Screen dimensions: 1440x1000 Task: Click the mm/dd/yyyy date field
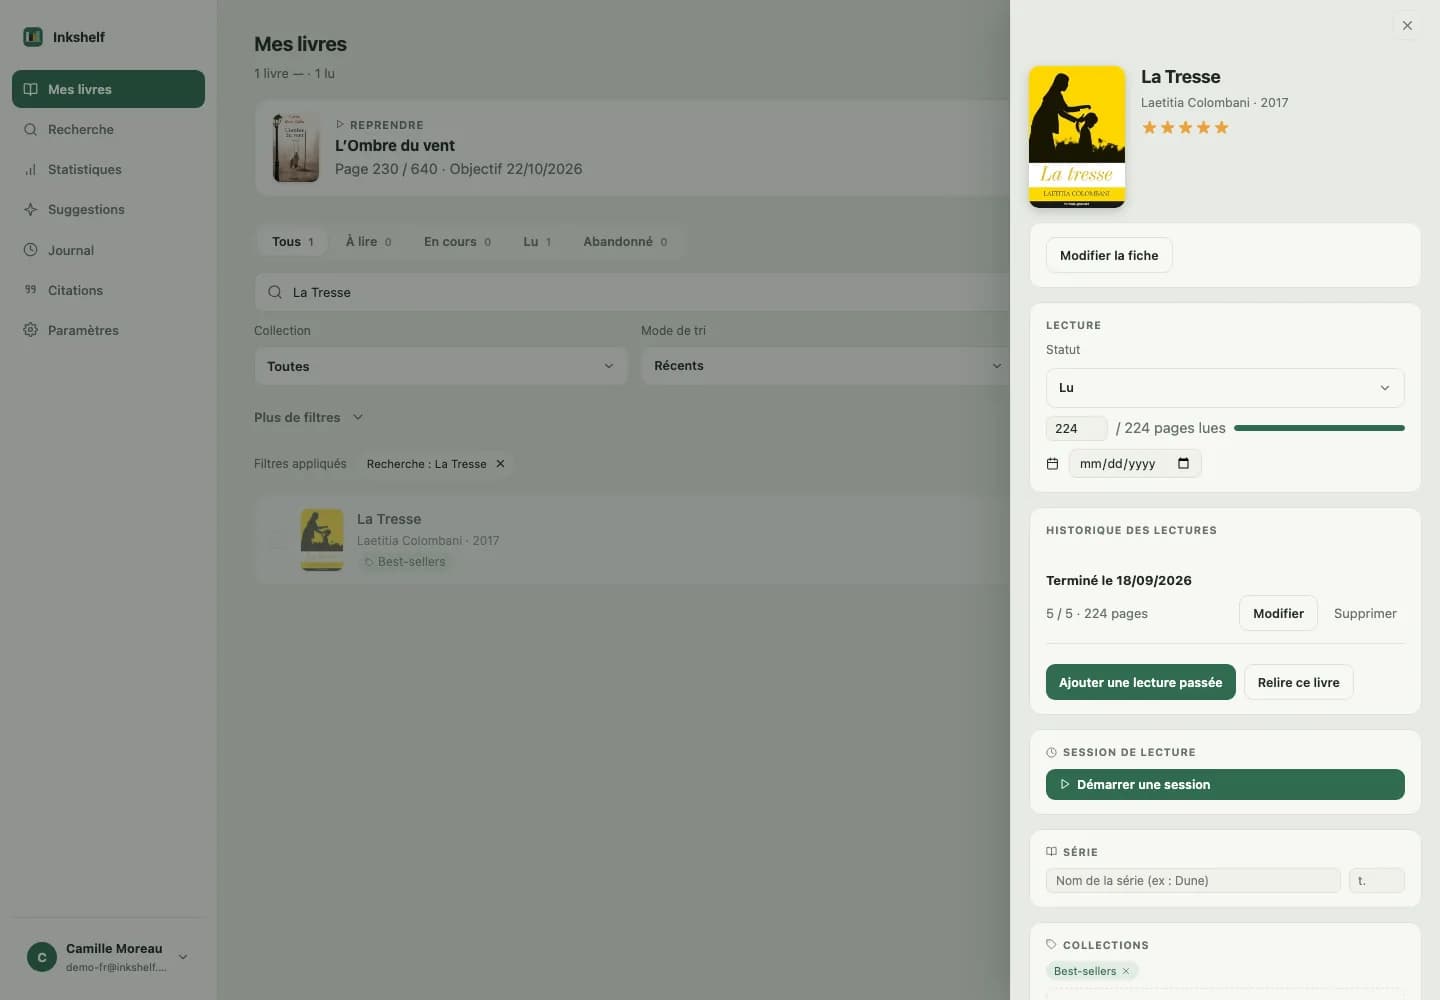pyautogui.click(x=1135, y=464)
